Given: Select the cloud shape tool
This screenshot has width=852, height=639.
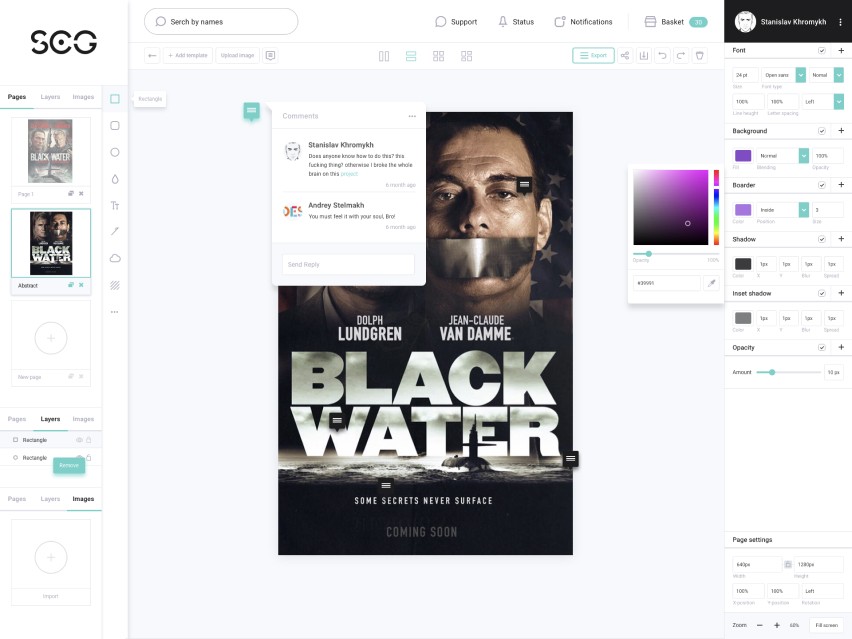Looking at the screenshot, I should (x=115, y=258).
